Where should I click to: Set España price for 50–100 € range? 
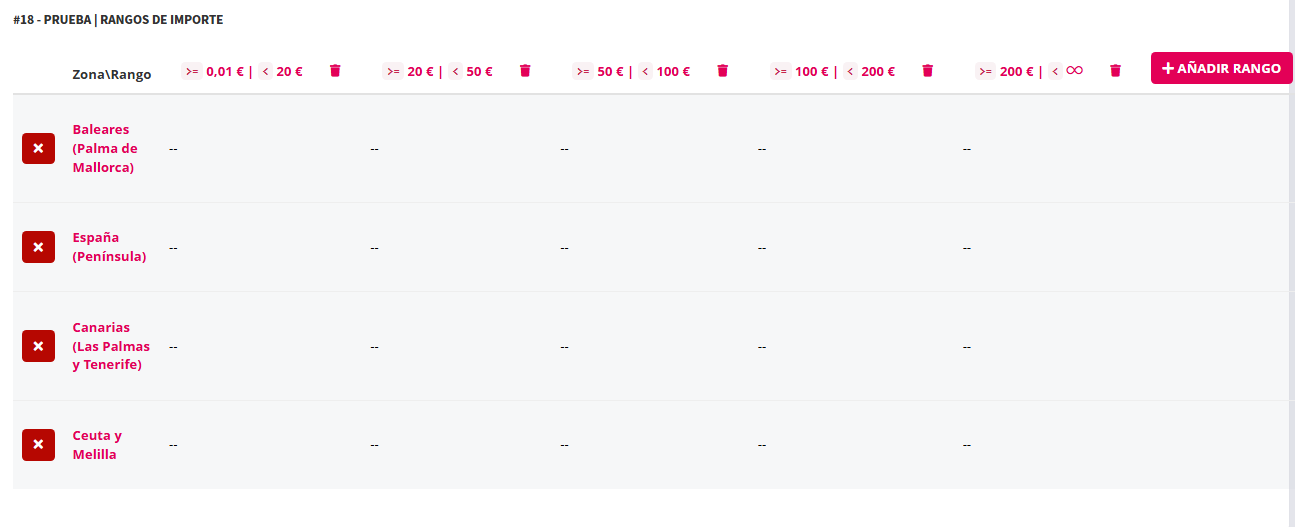tap(564, 247)
